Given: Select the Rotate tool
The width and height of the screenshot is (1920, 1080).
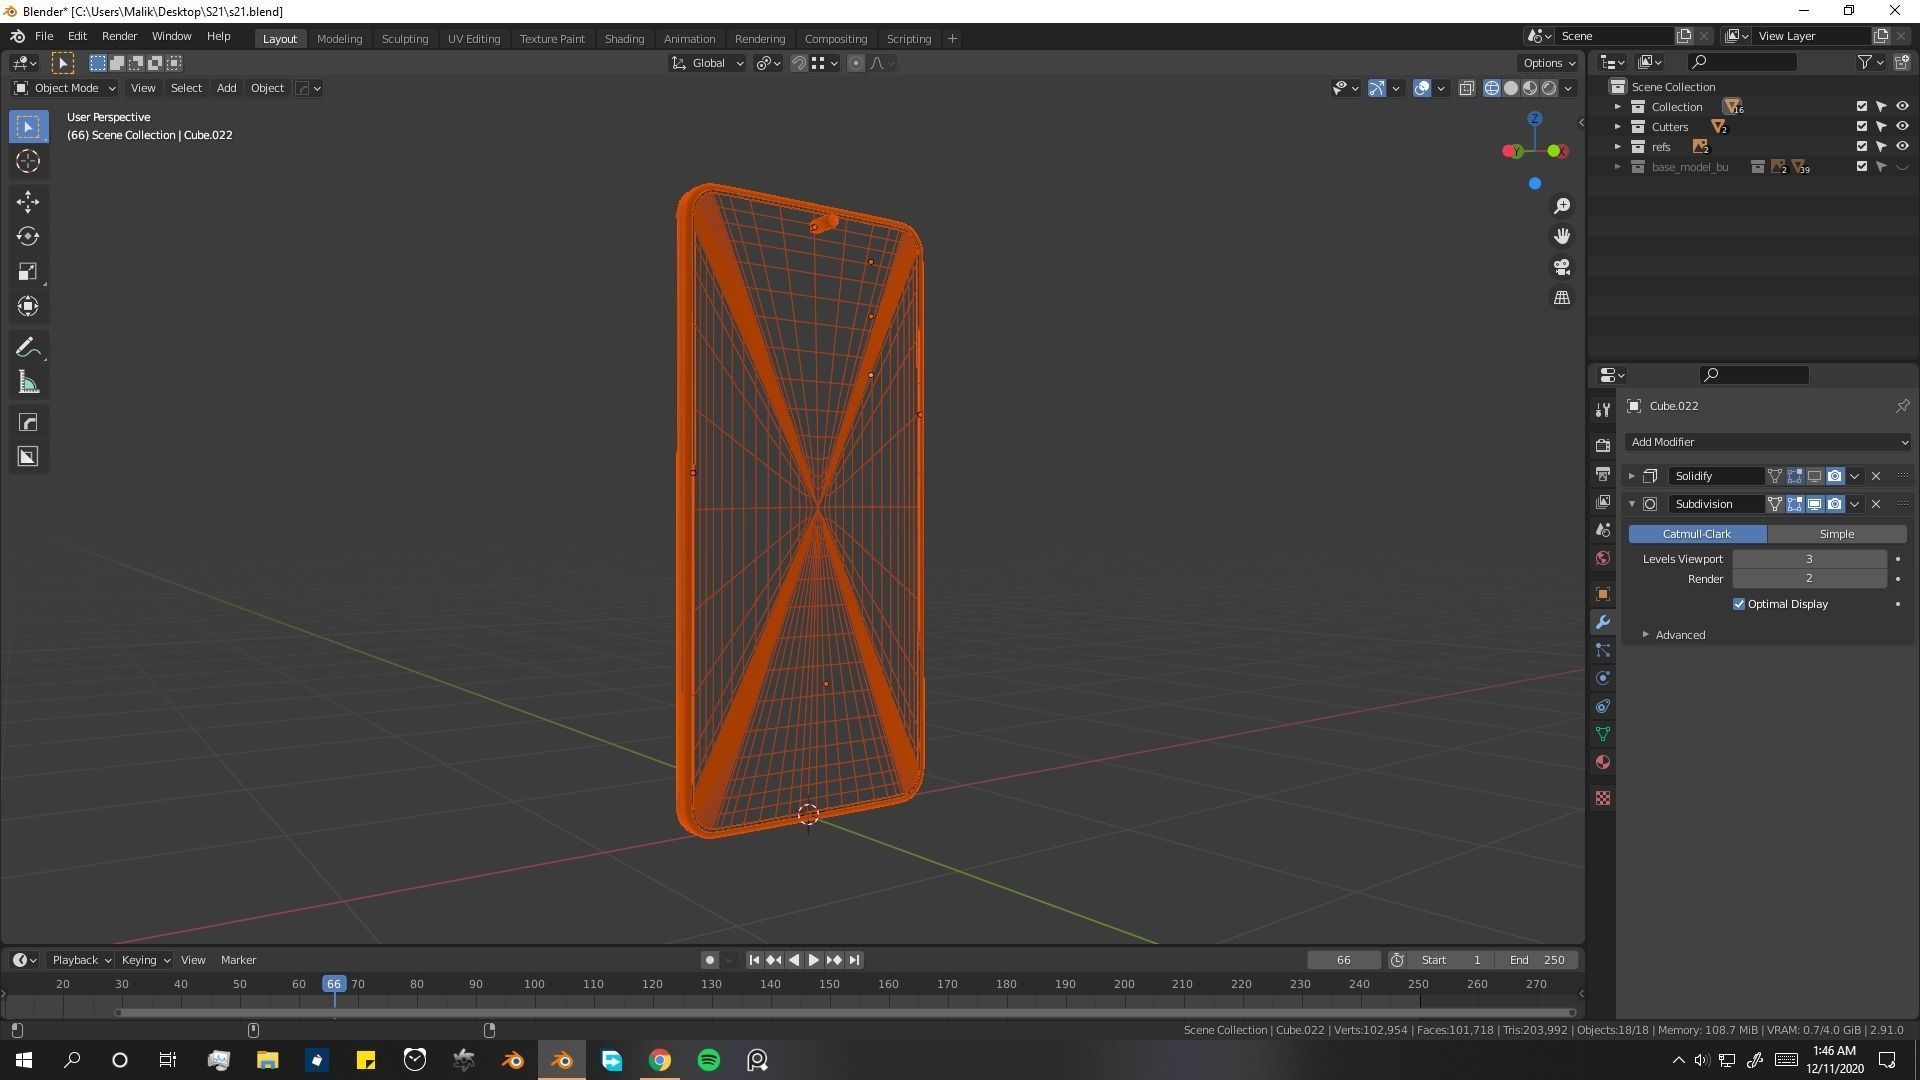Looking at the screenshot, I should [x=27, y=236].
